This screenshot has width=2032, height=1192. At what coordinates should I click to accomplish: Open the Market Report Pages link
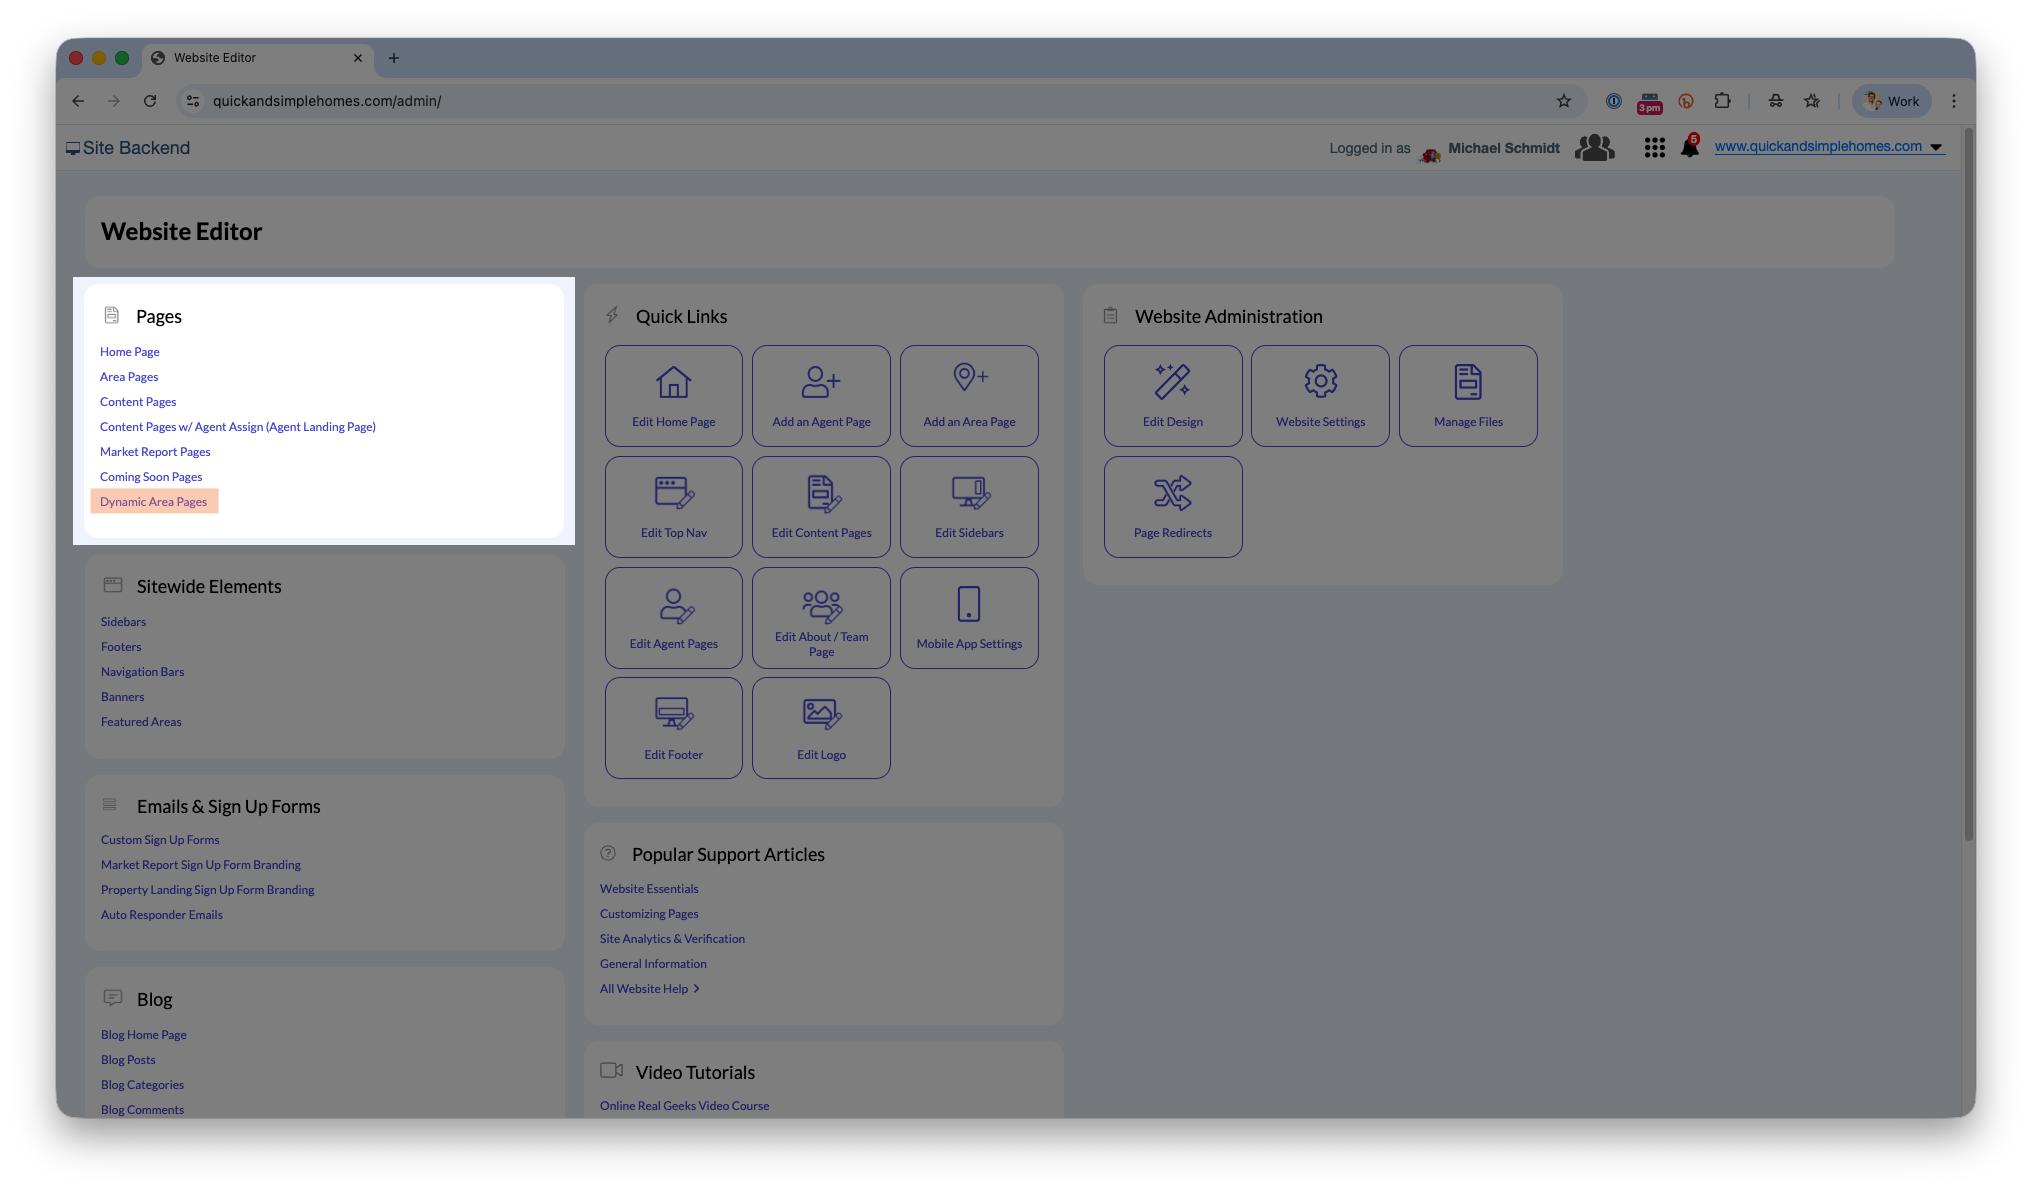point(155,452)
